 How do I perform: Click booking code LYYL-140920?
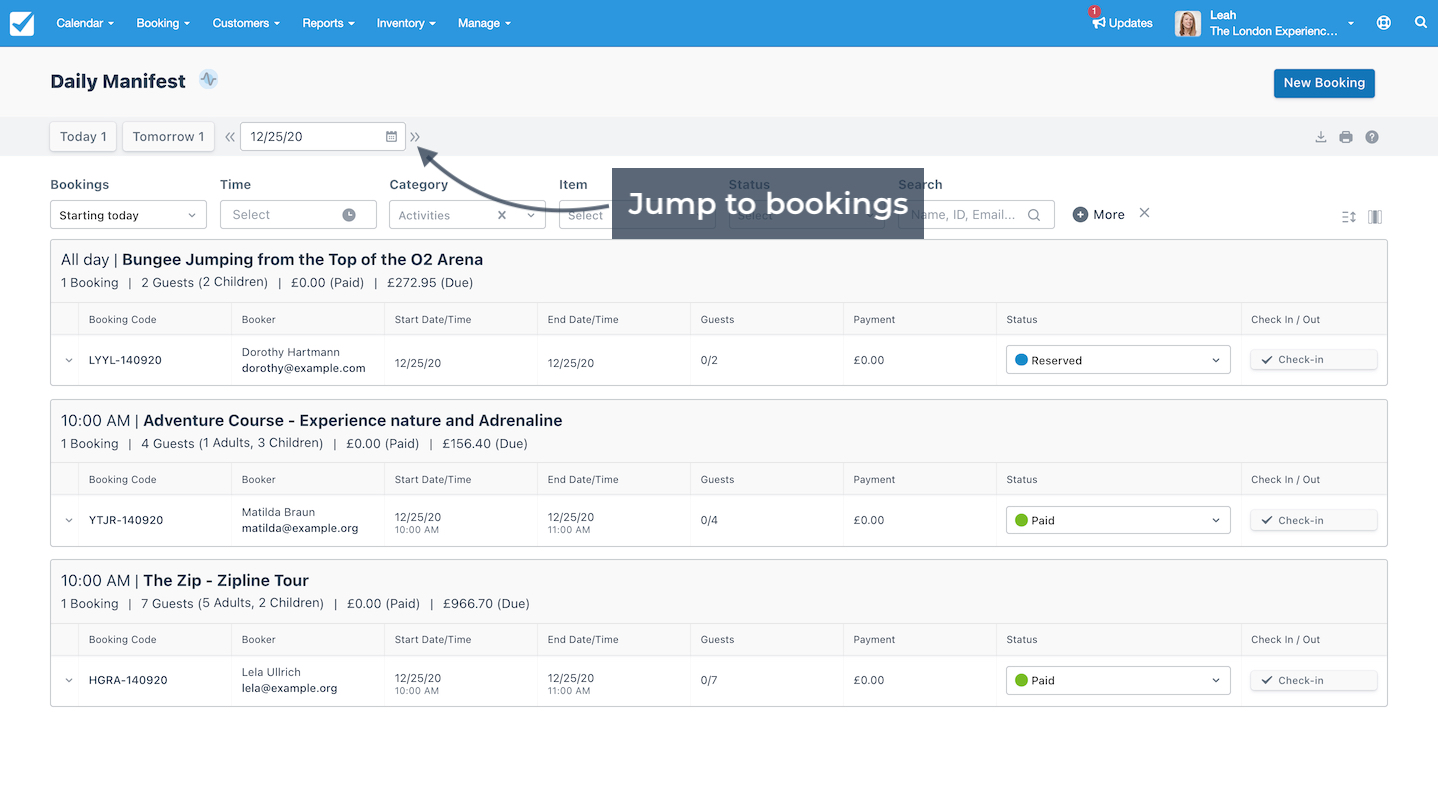(126, 360)
